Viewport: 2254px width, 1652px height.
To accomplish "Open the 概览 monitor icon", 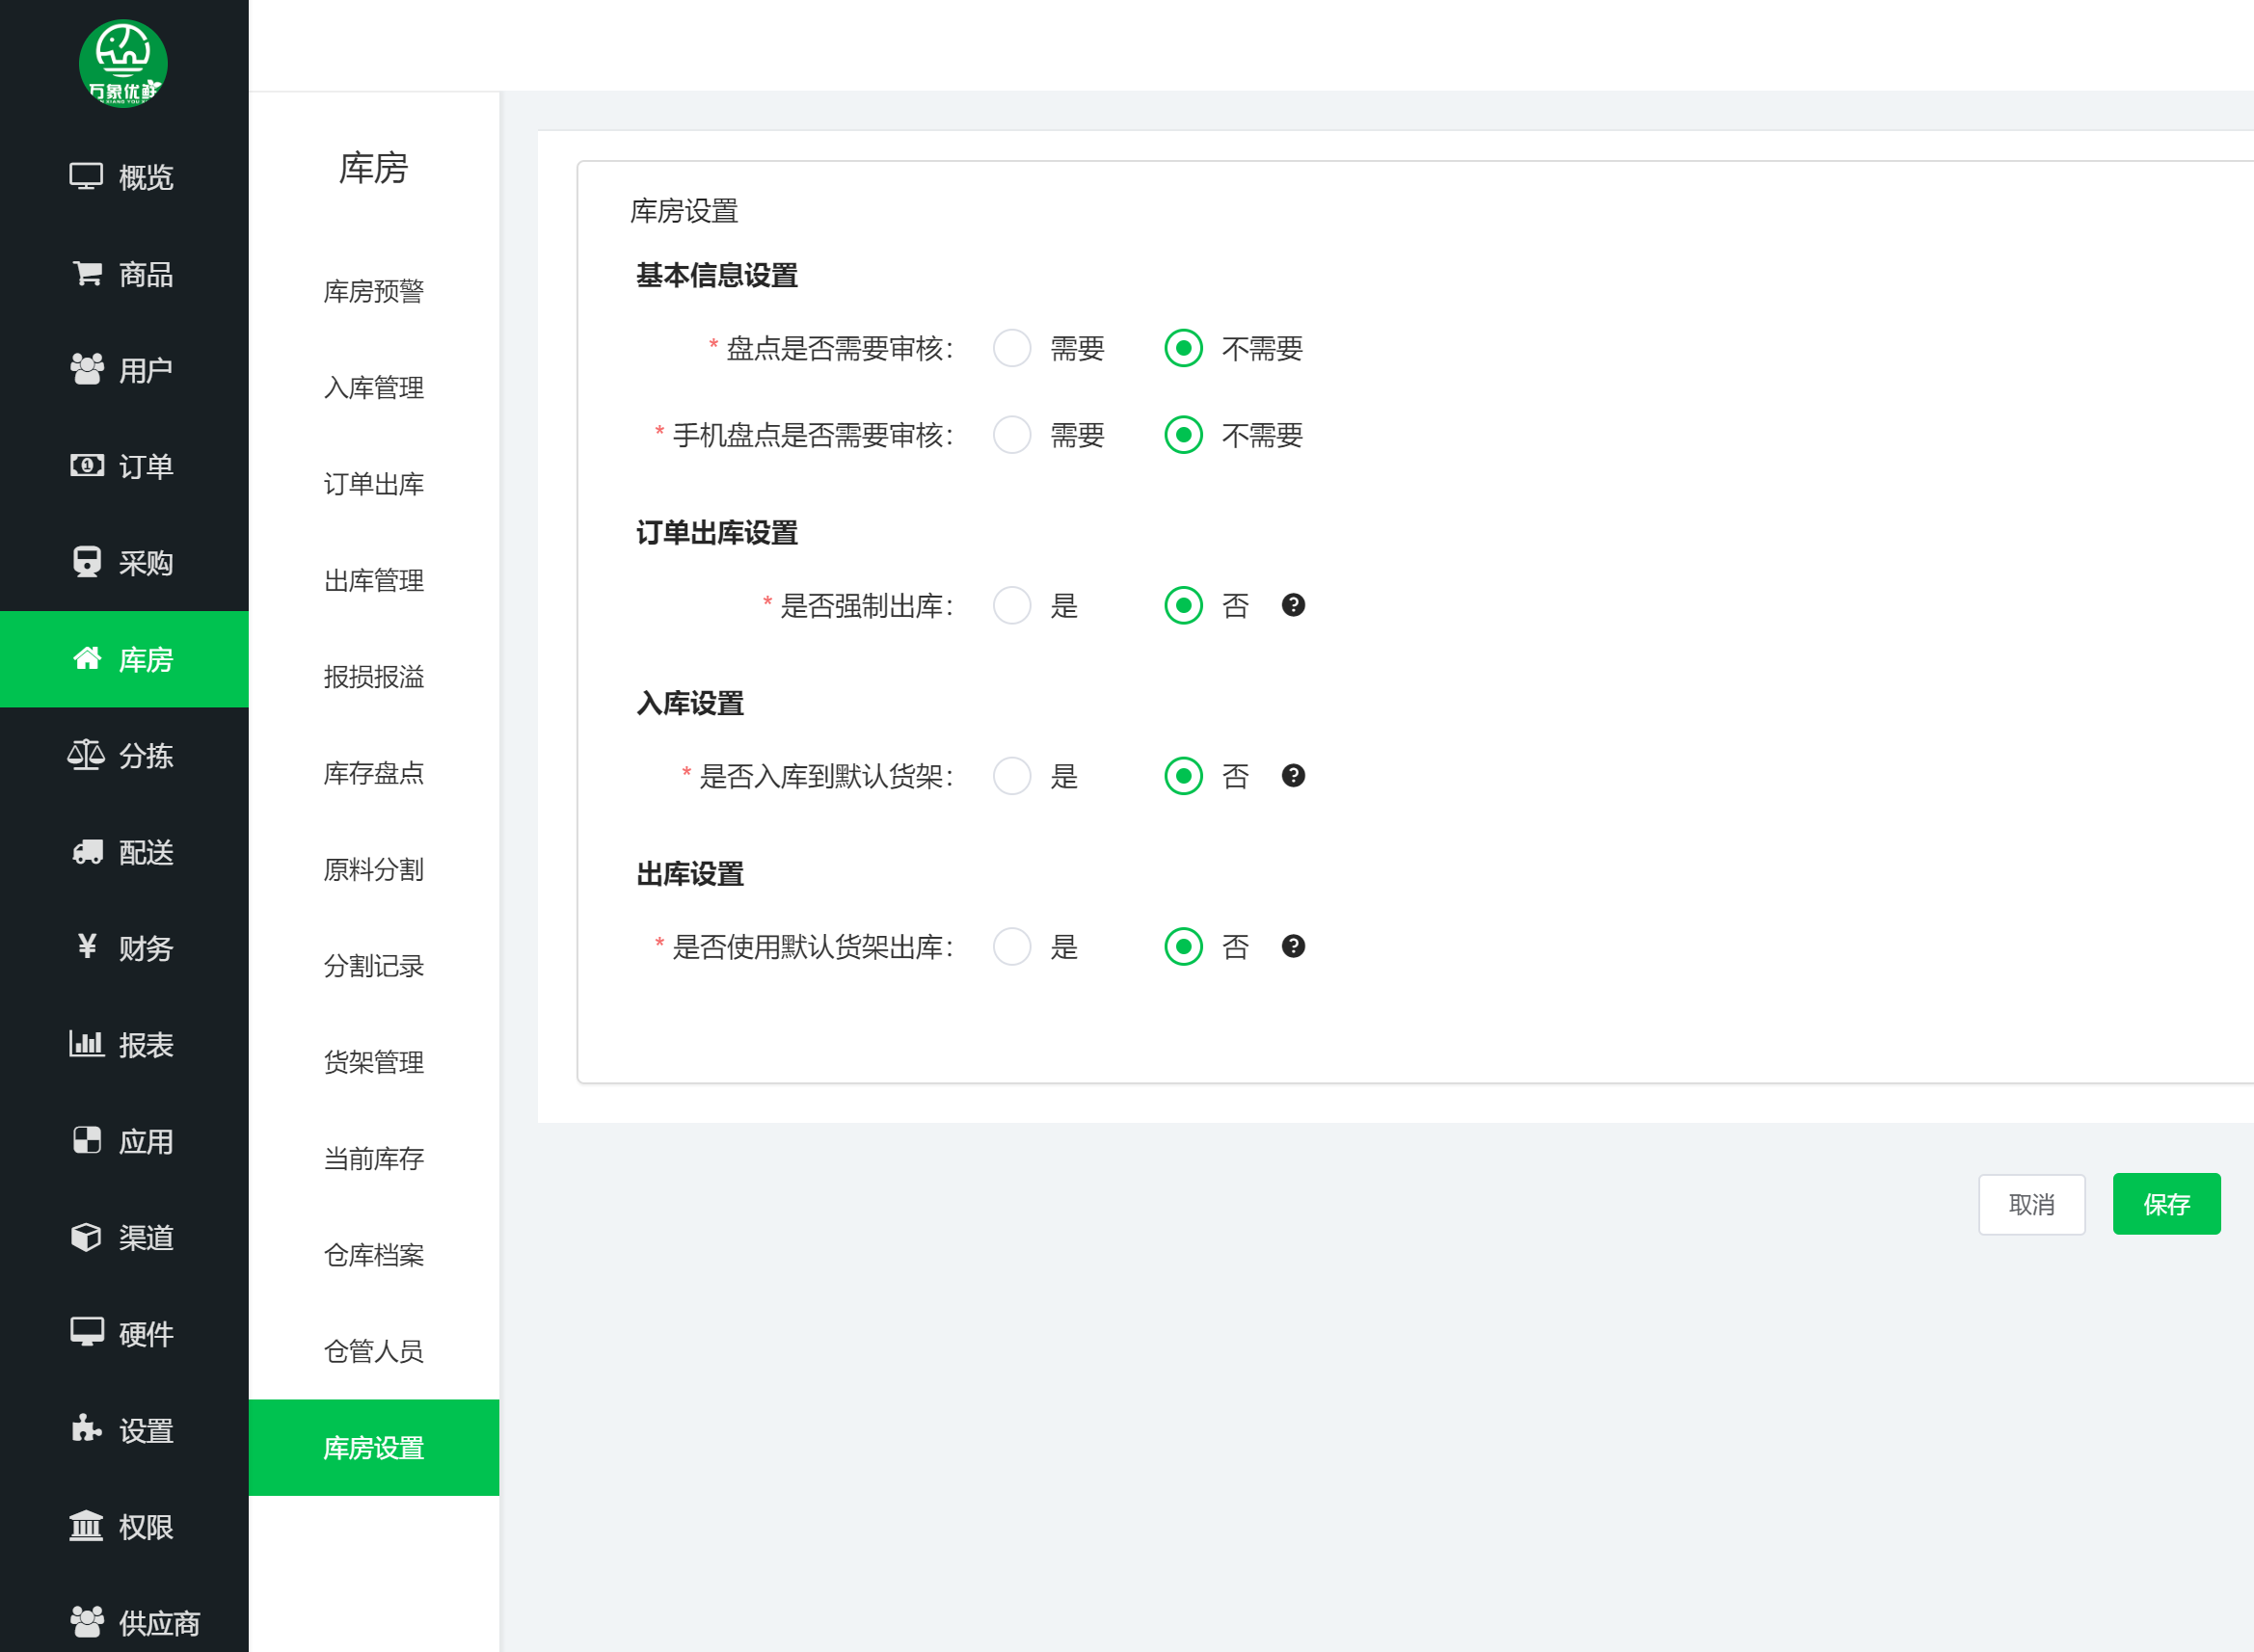I will click(x=86, y=177).
